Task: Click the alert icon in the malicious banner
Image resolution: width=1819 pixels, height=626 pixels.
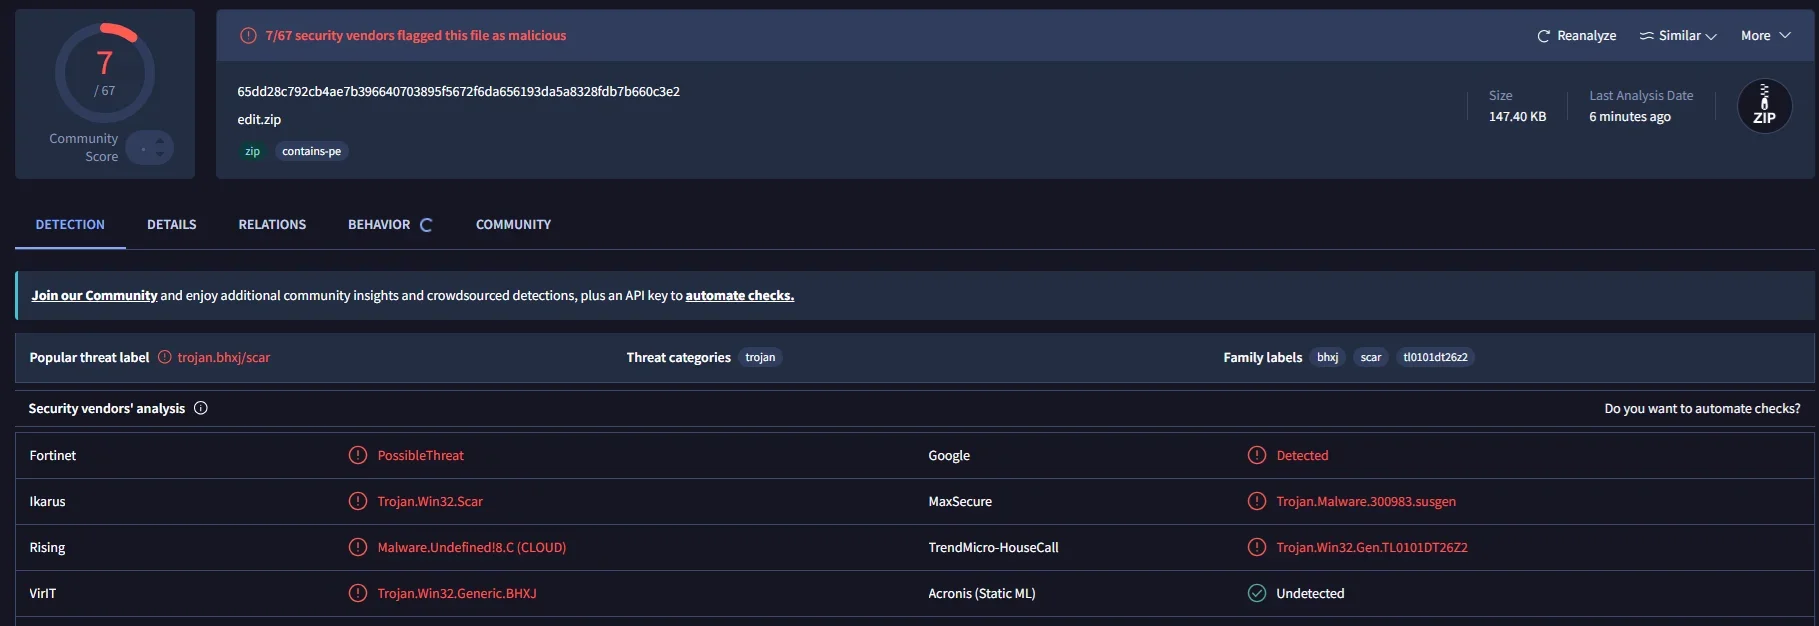Action: (248, 36)
